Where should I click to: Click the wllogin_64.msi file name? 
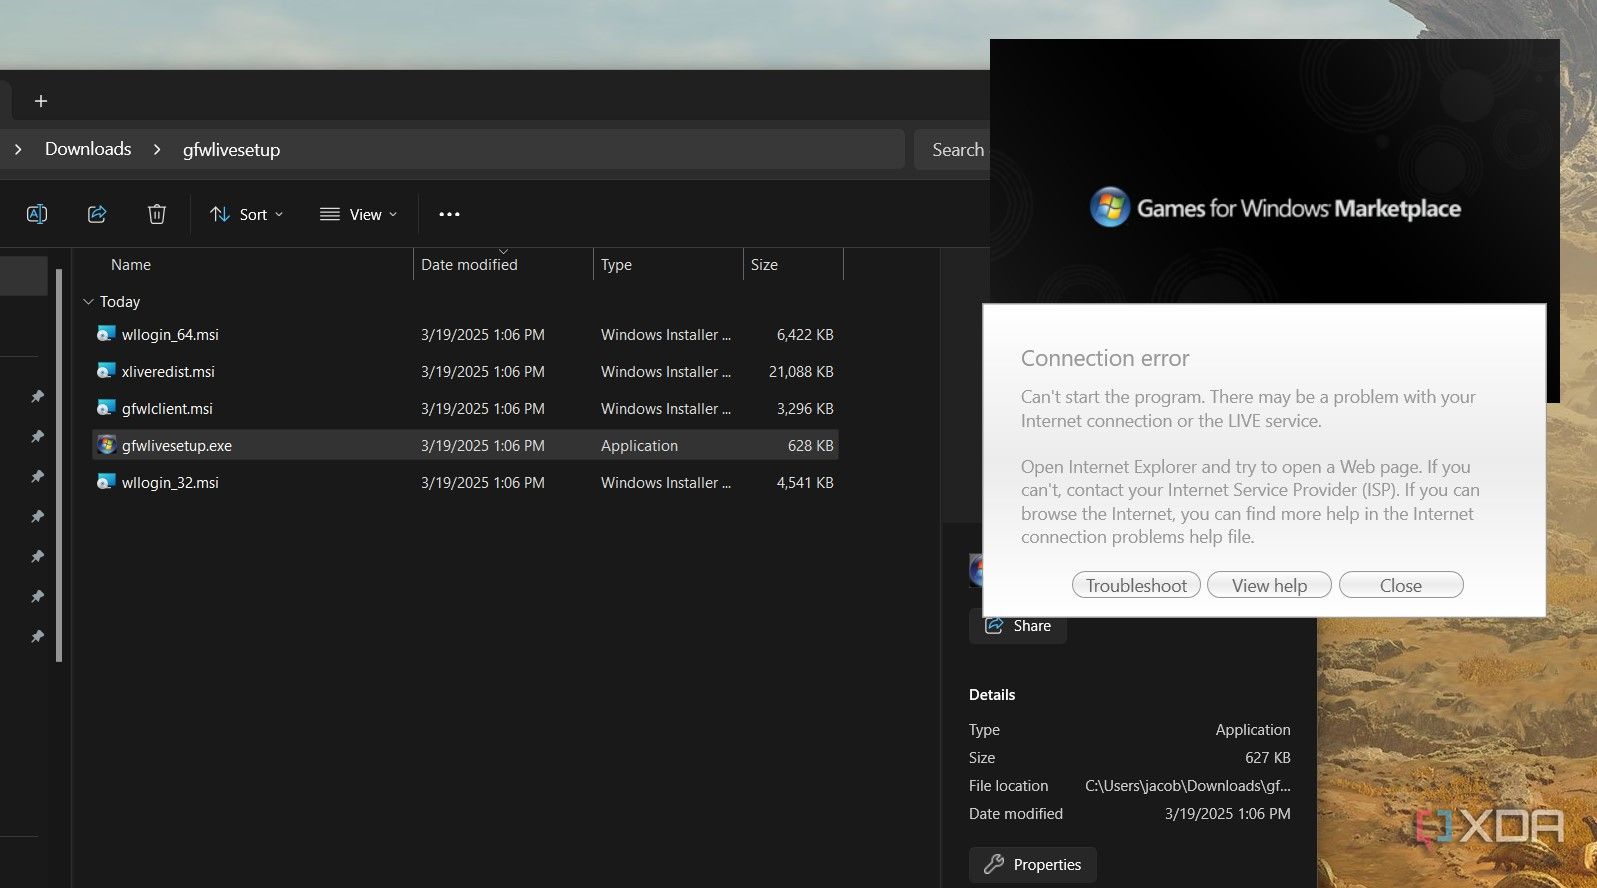coord(170,335)
